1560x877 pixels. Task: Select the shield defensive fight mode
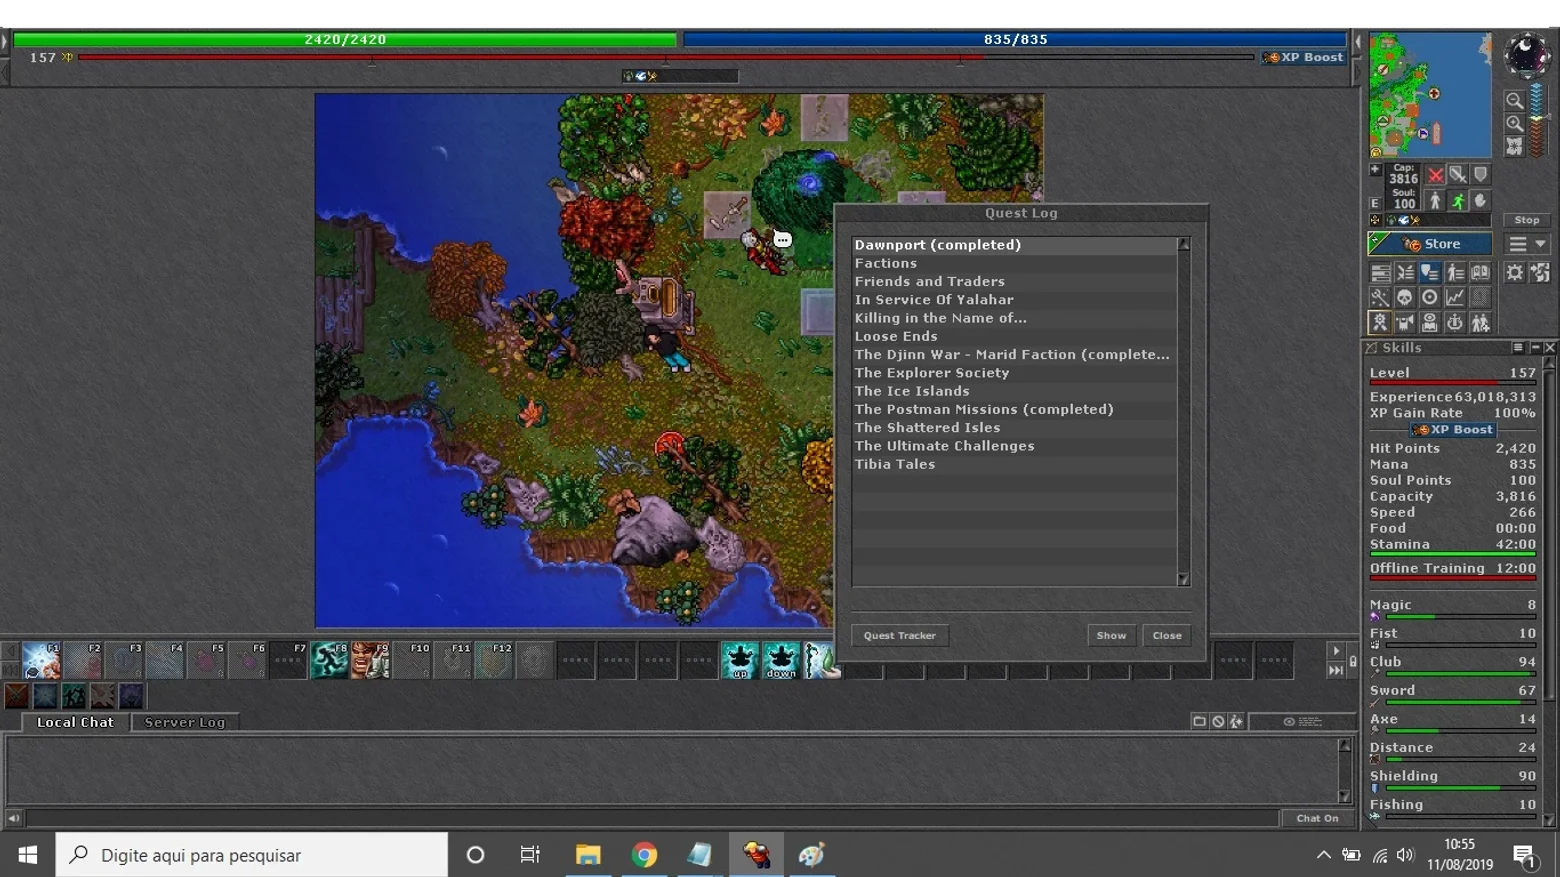pyautogui.click(x=1481, y=175)
